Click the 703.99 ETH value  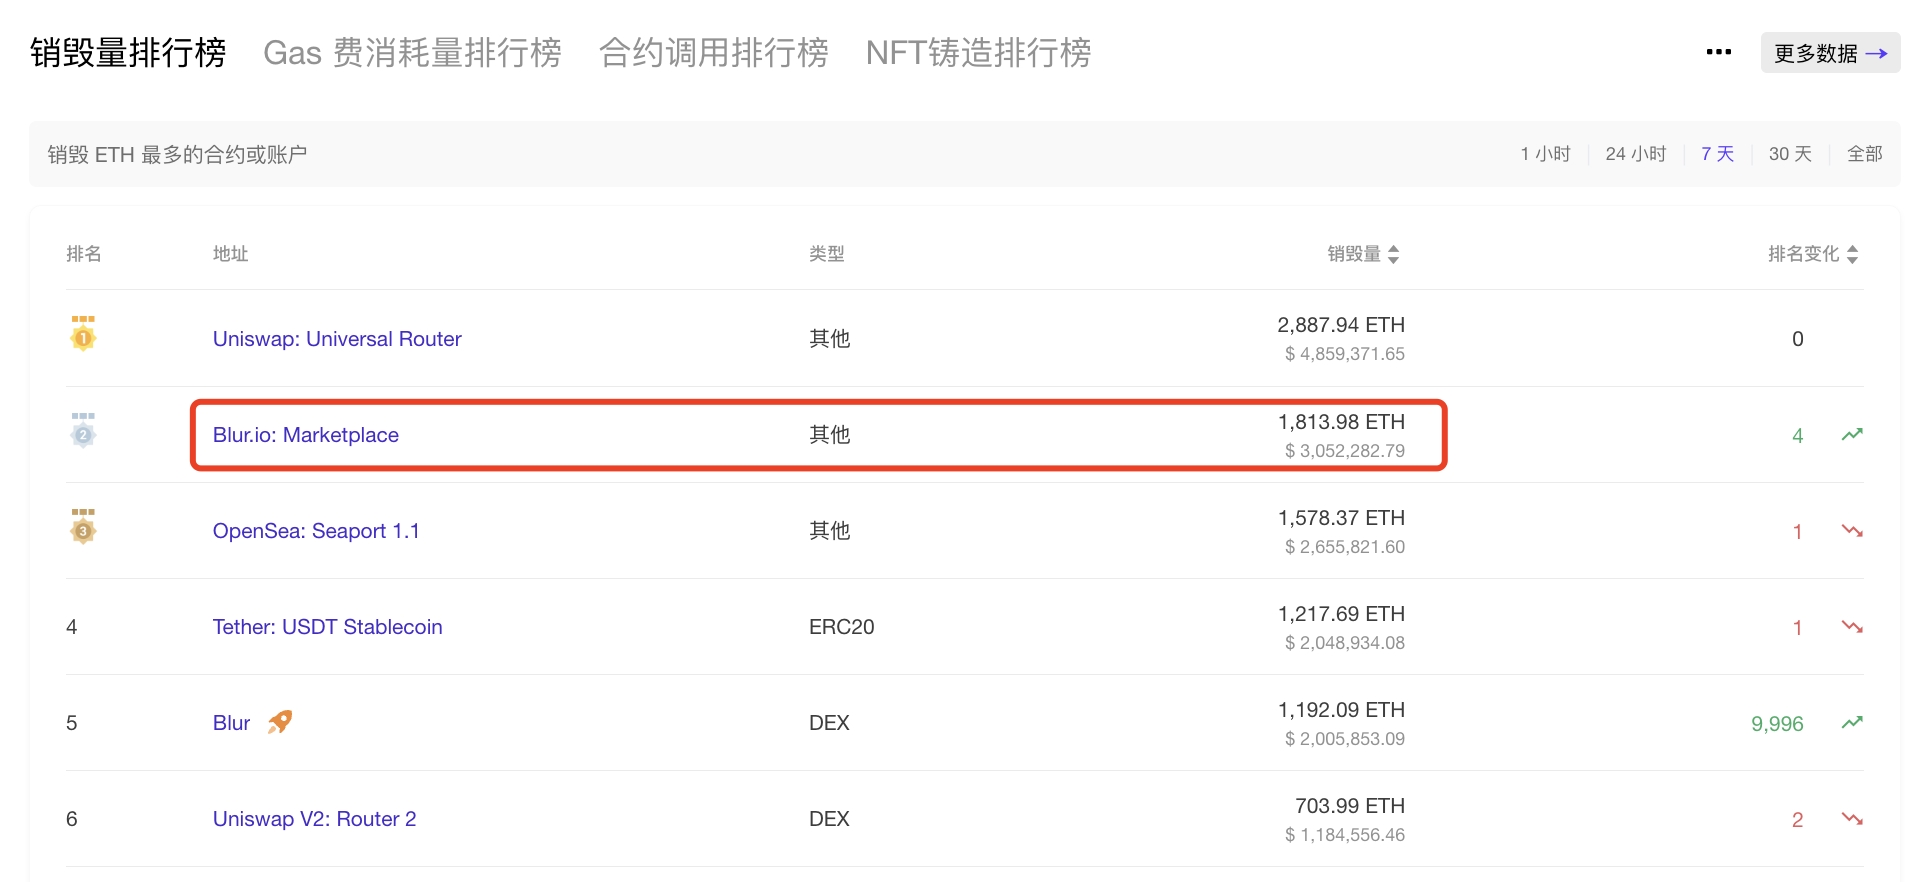click(x=1350, y=806)
